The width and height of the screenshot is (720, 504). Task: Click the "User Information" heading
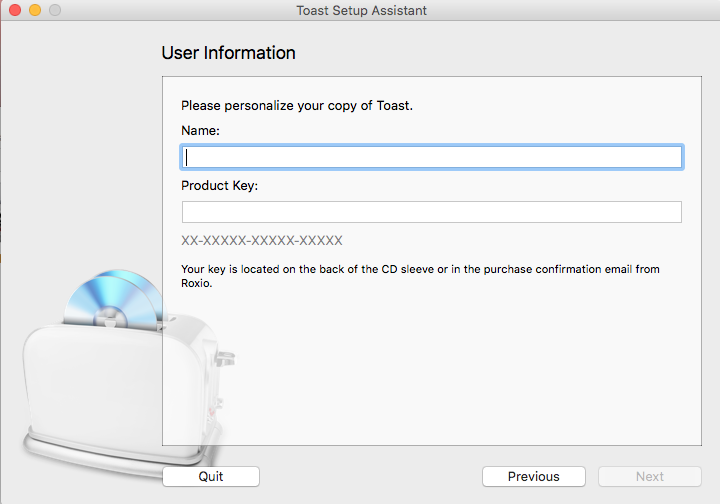point(228,53)
